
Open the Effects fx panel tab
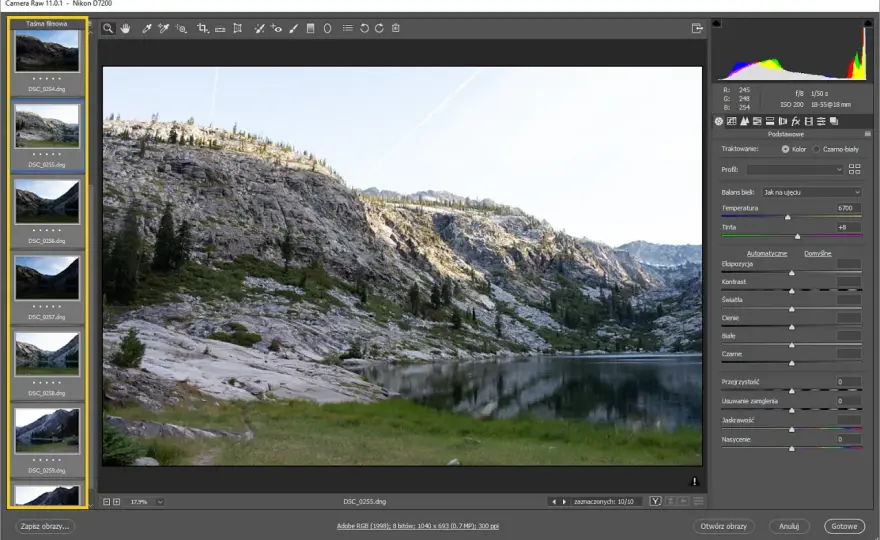point(795,121)
